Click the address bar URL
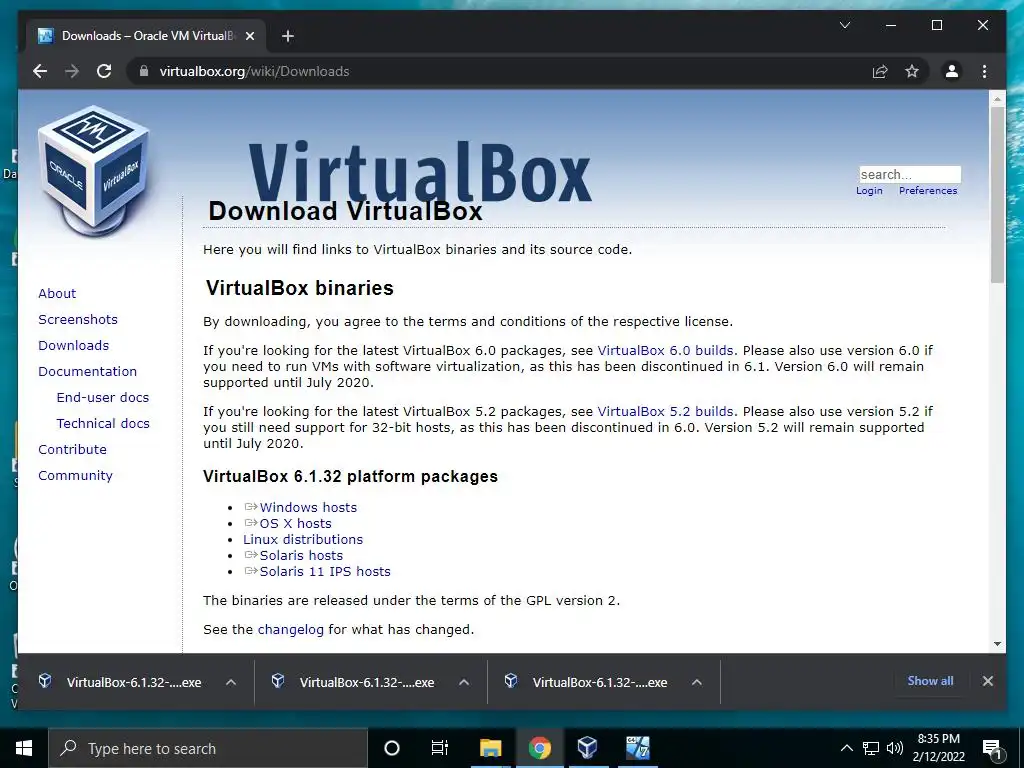 [254, 71]
